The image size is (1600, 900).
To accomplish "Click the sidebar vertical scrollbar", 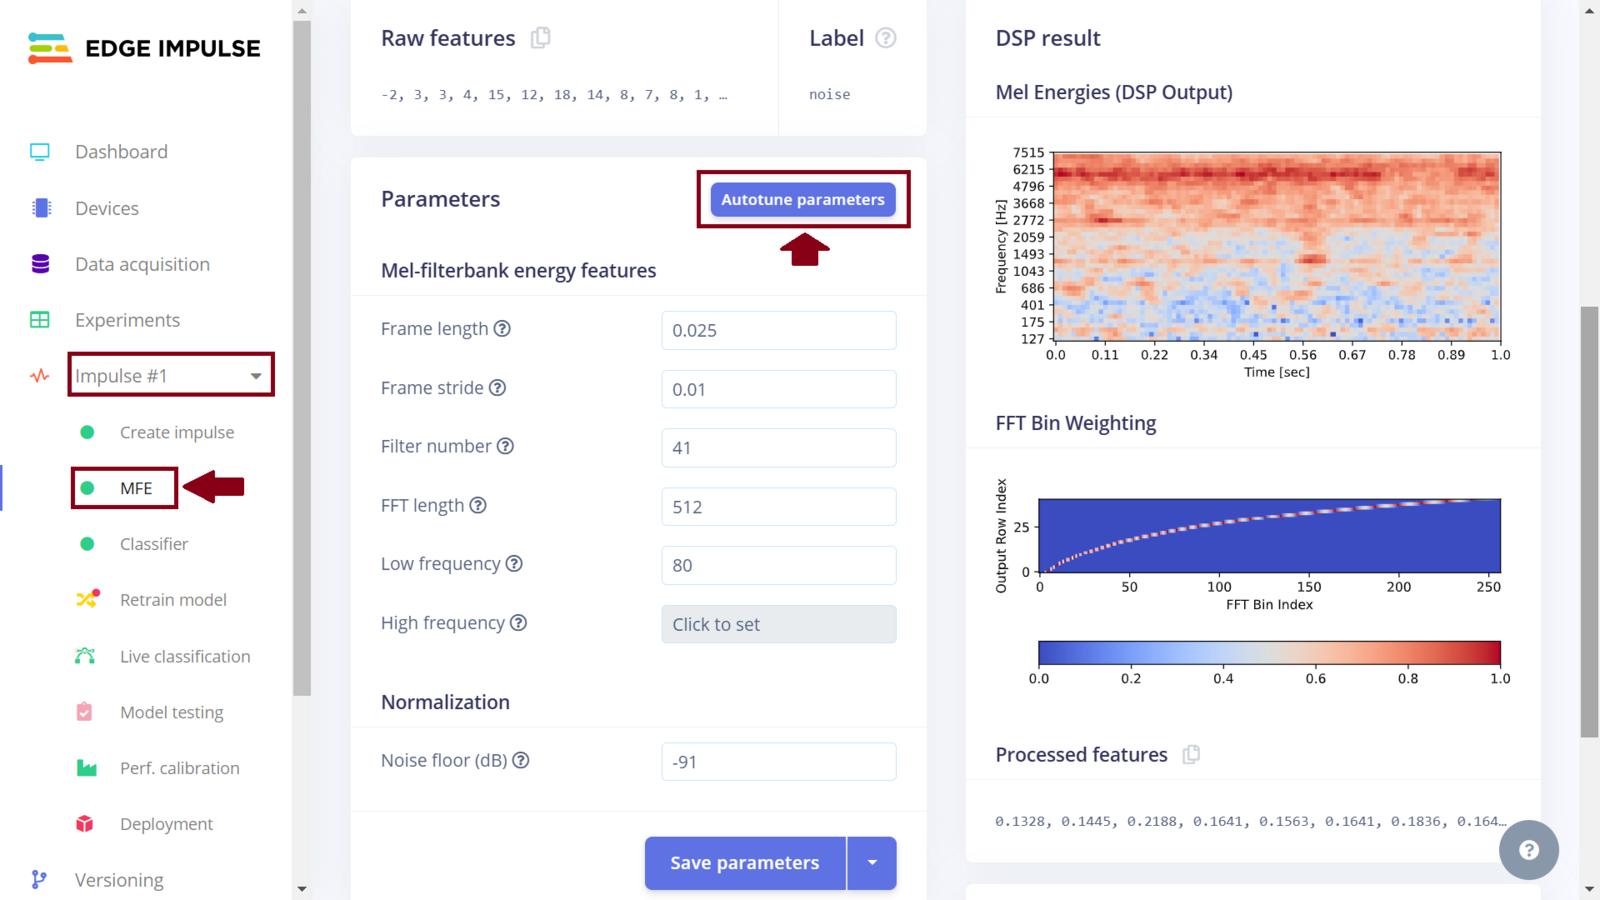I will click(302, 358).
